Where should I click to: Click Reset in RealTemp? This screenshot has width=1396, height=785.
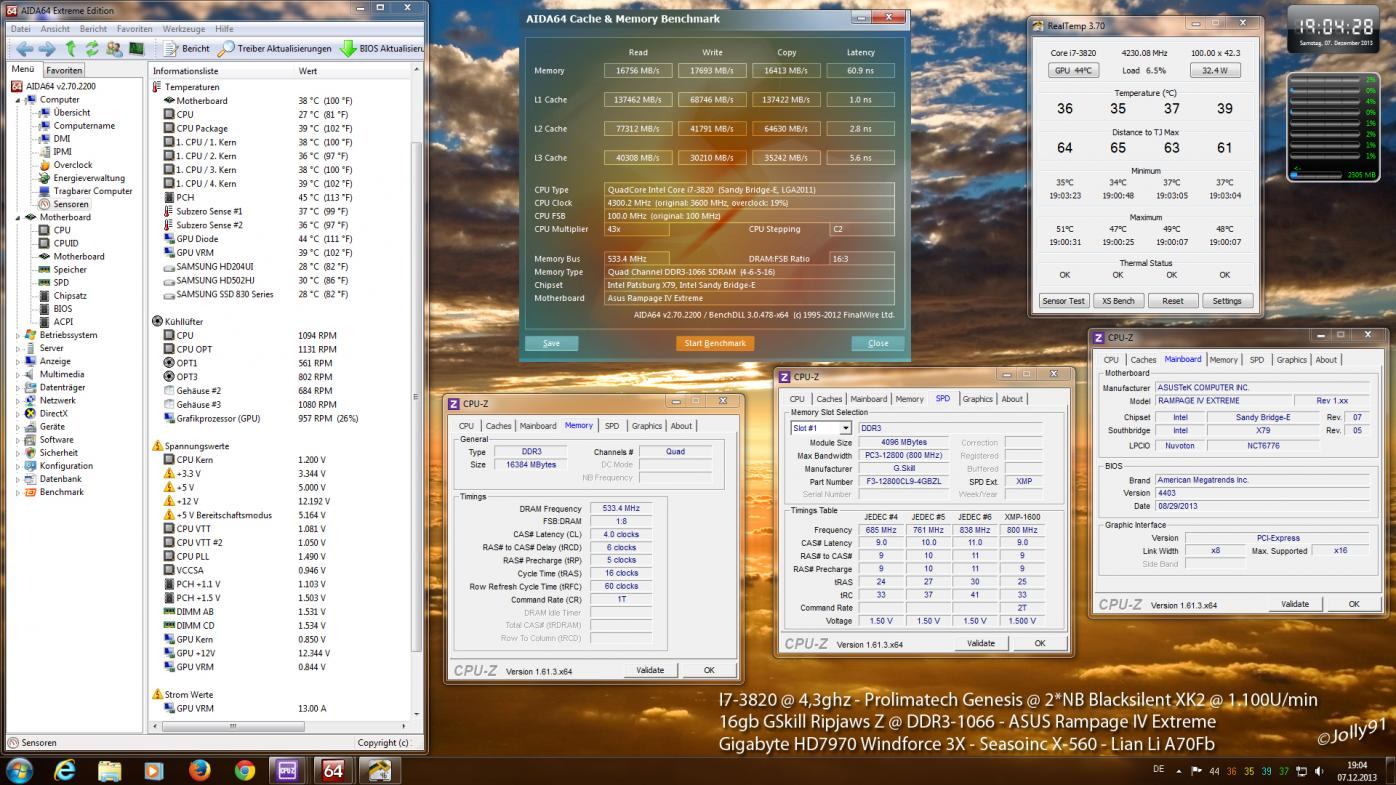pyautogui.click(x=1173, y=300)
